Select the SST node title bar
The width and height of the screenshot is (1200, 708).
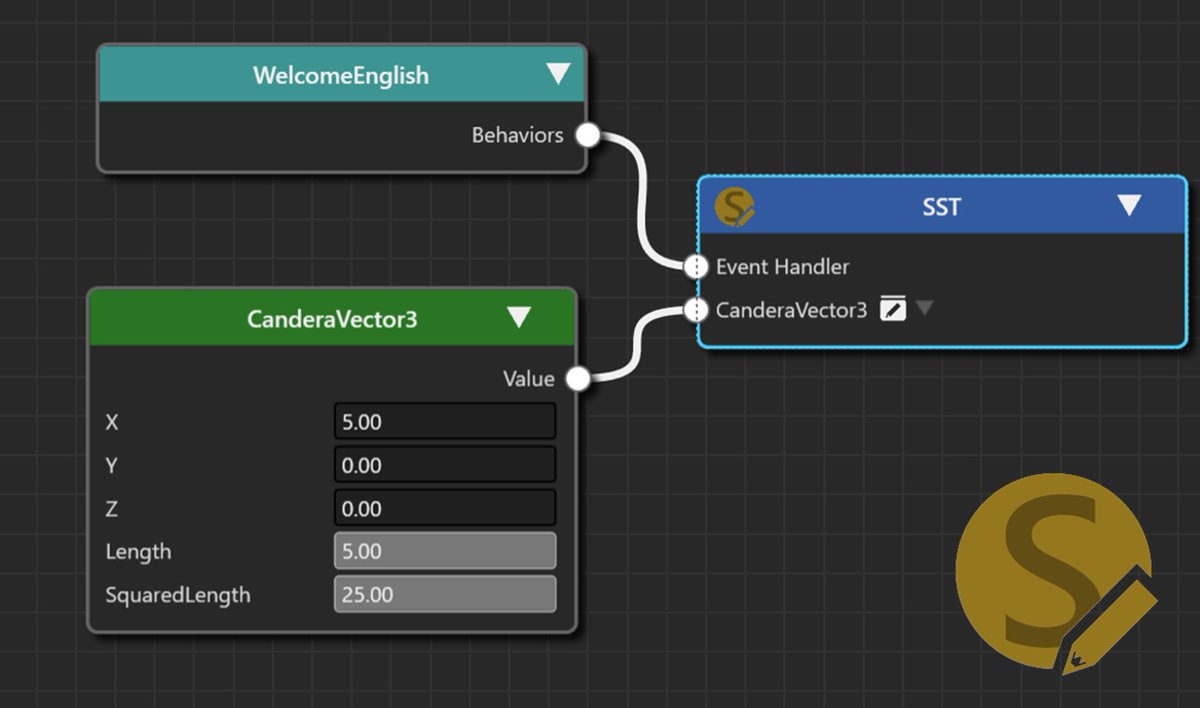click(940, 207)
